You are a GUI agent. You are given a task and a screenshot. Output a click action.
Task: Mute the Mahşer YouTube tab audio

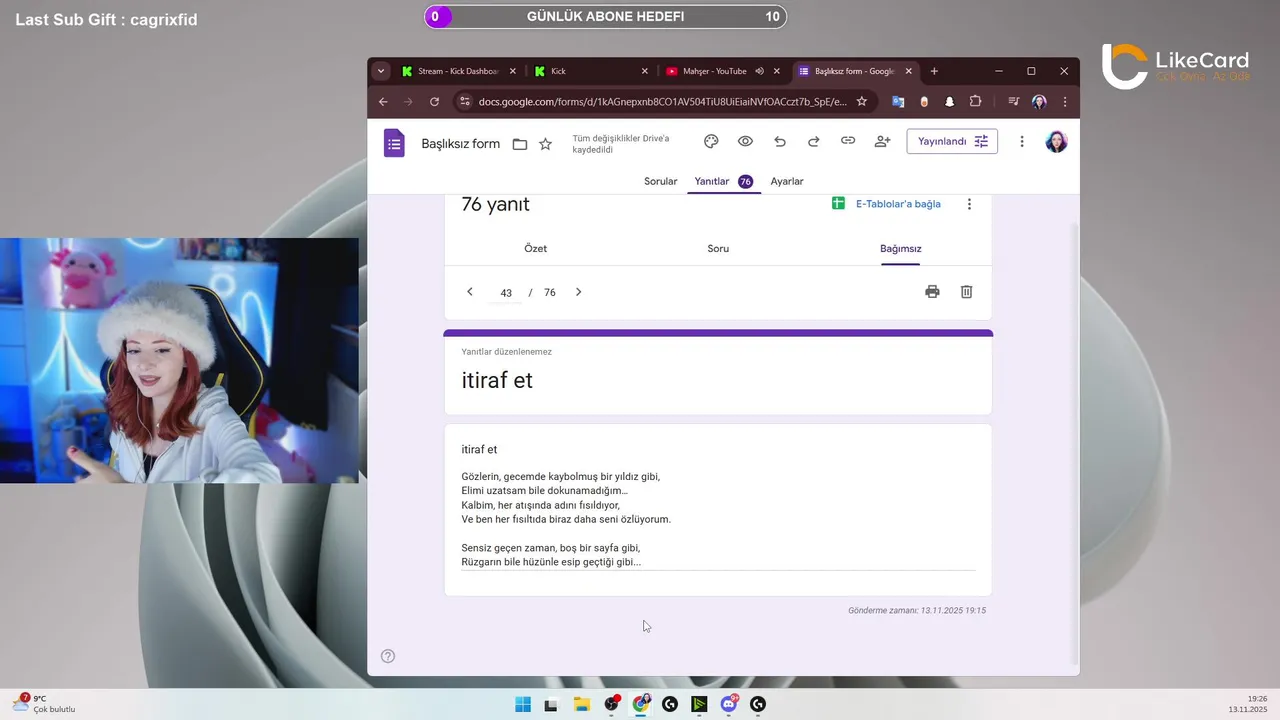pyautogui.click(x=760, y=71)
